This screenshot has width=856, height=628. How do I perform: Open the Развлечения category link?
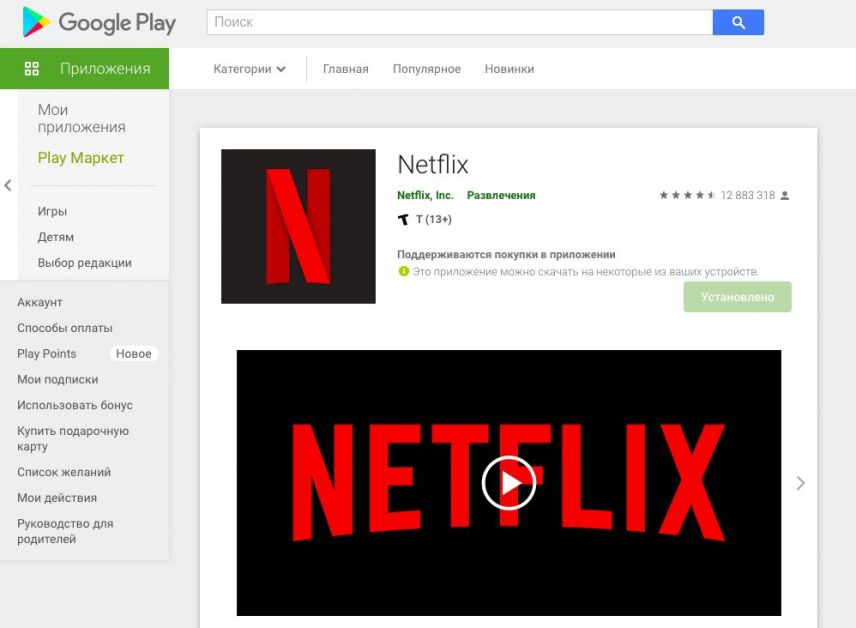tap(501, 195)
